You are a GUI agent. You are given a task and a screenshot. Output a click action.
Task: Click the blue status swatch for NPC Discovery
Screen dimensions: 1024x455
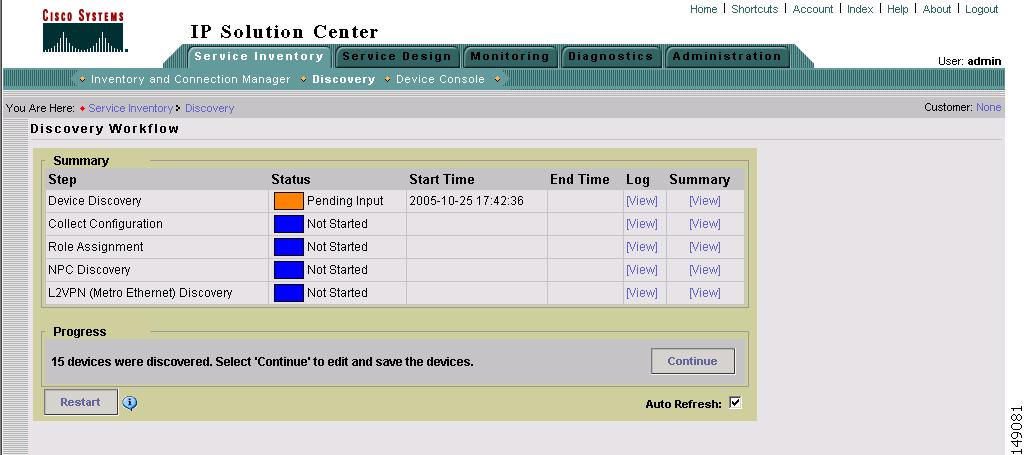289,270
